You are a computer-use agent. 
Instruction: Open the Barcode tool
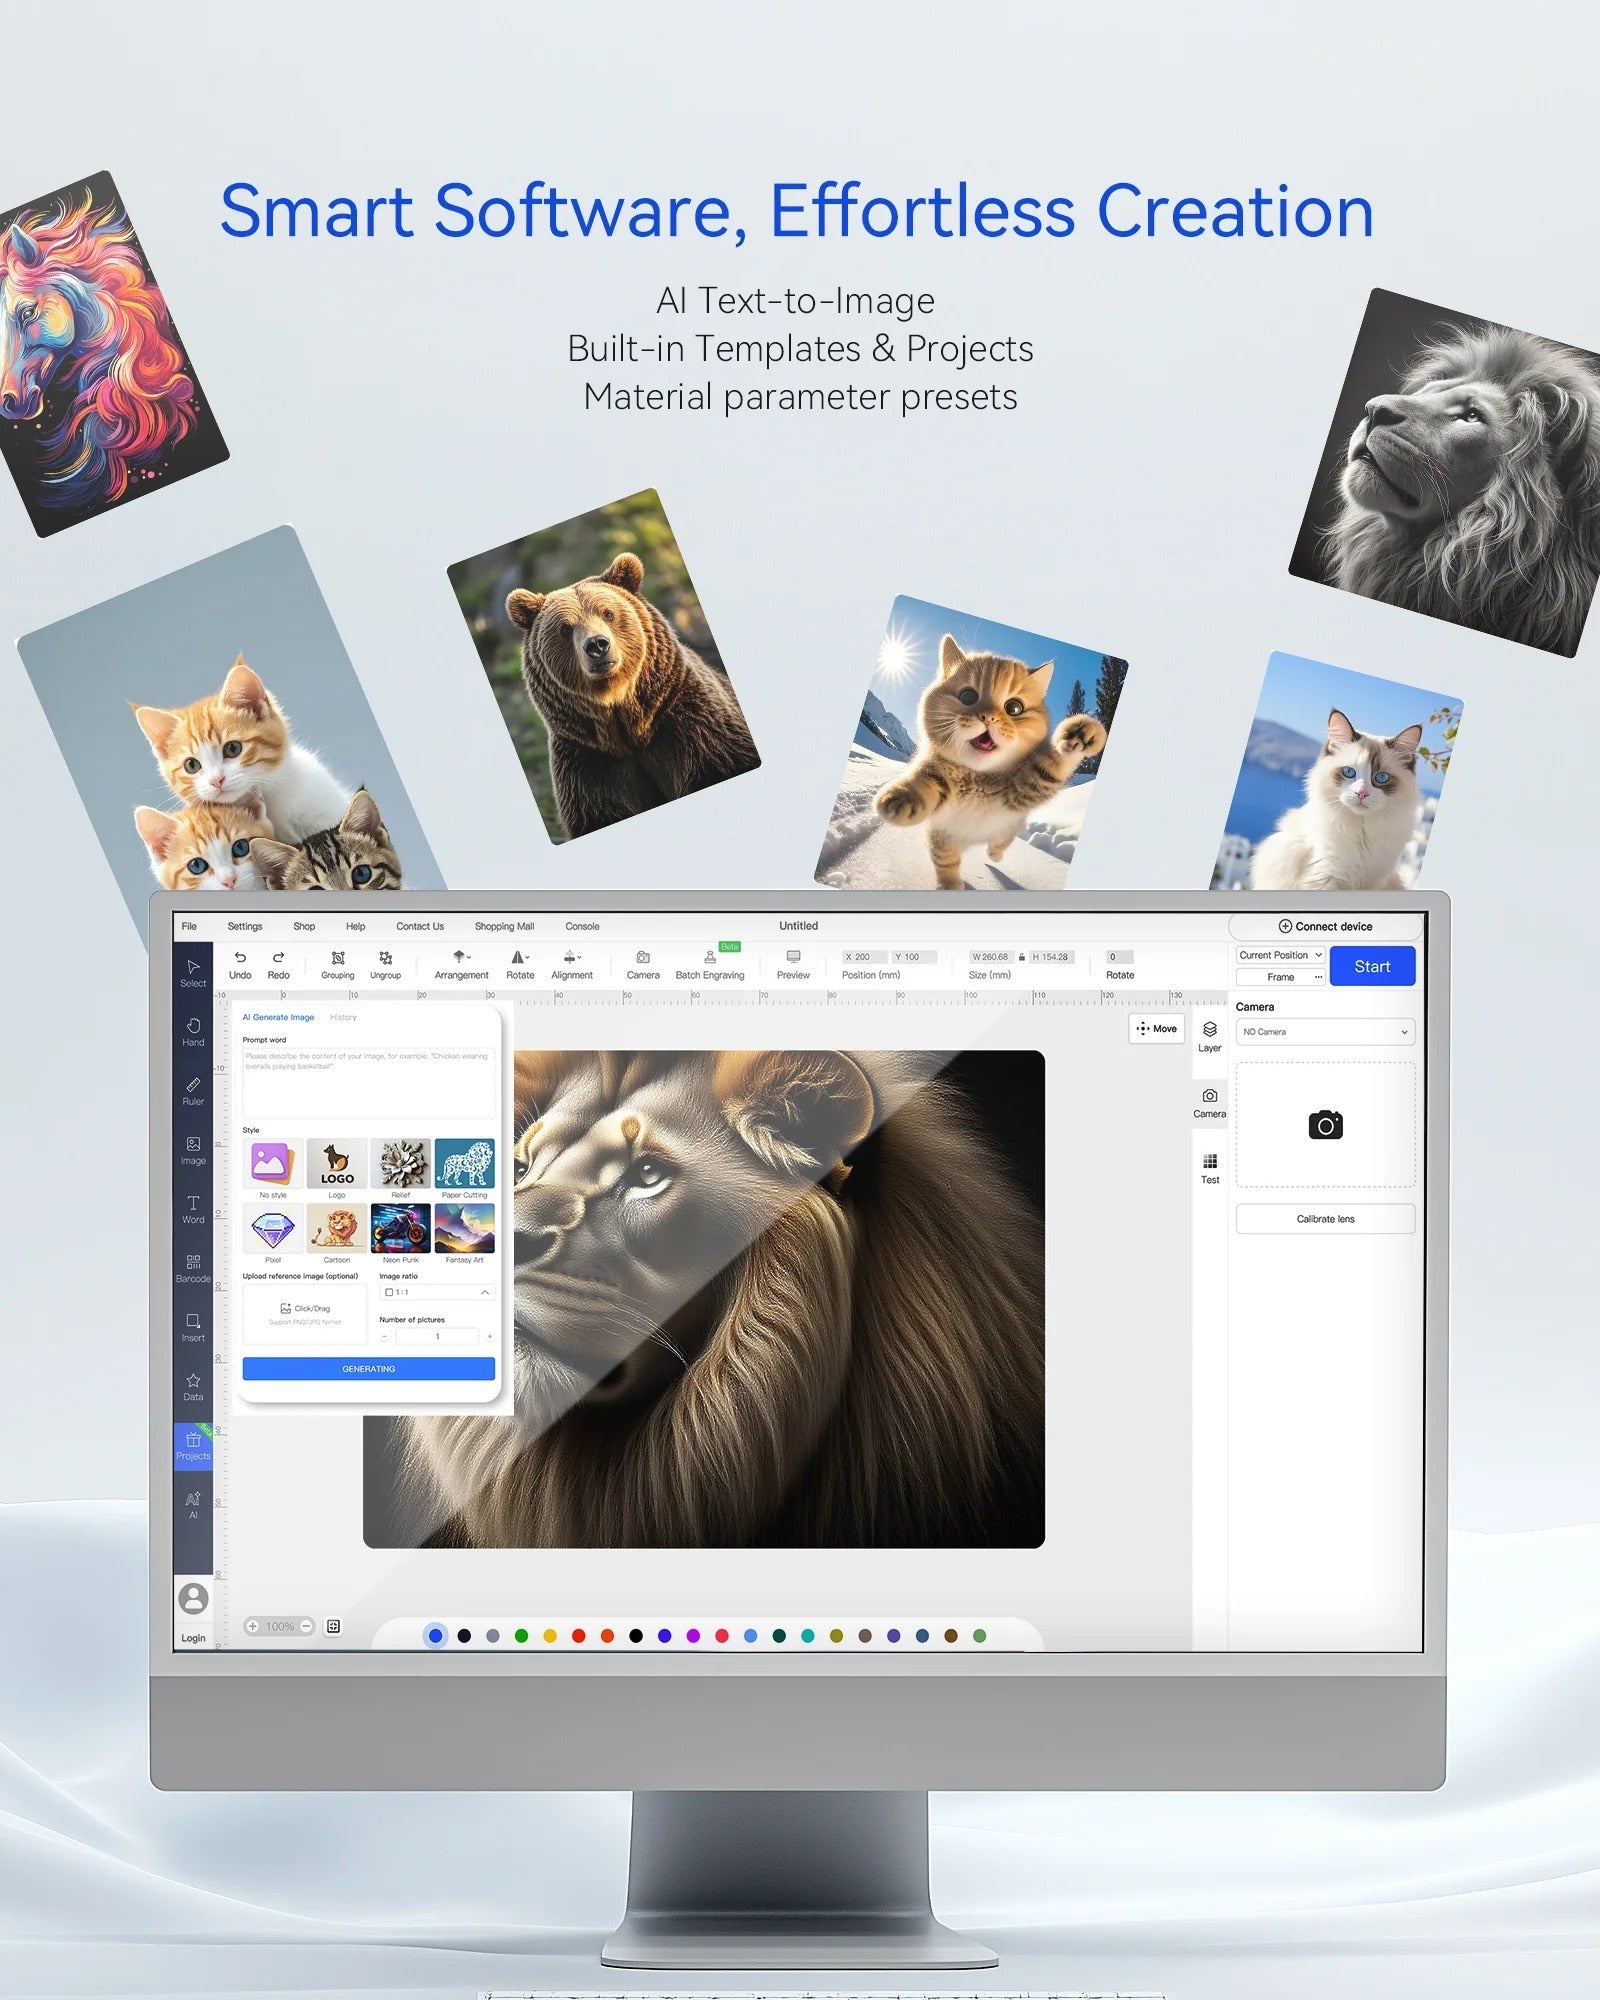(193, 1267)
